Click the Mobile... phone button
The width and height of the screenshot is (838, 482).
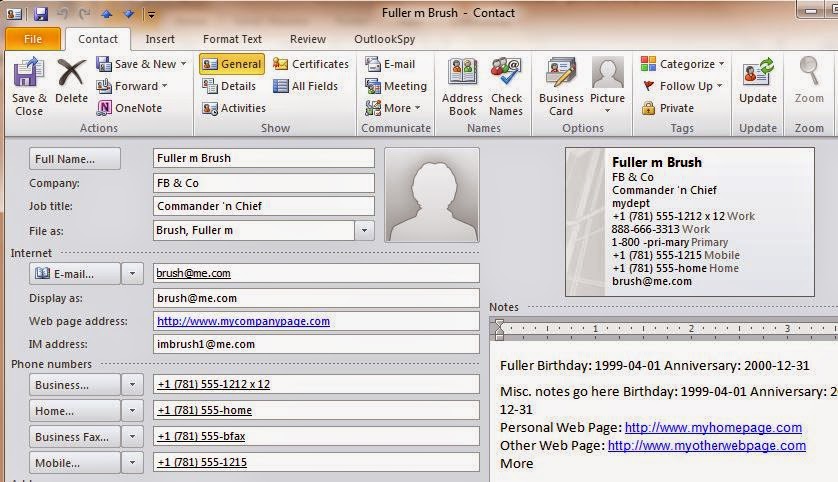click(x=75, y=463)
